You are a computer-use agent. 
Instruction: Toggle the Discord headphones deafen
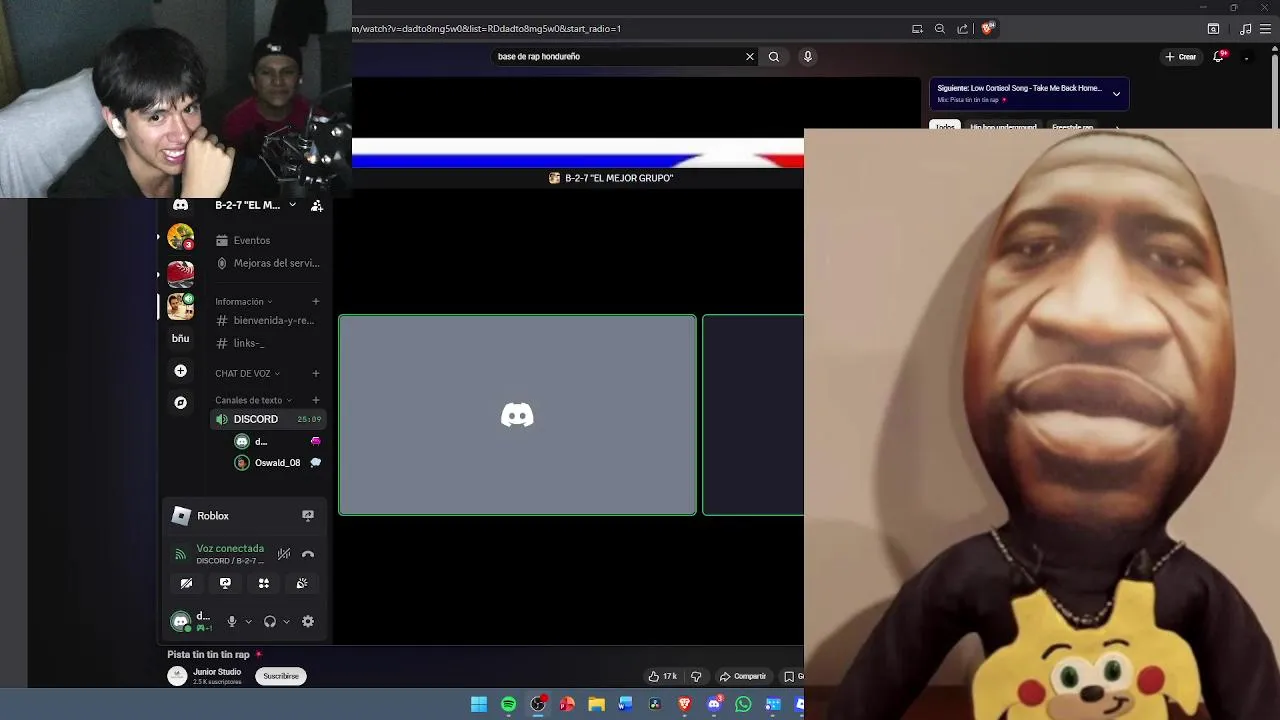(x=270, y=621)
